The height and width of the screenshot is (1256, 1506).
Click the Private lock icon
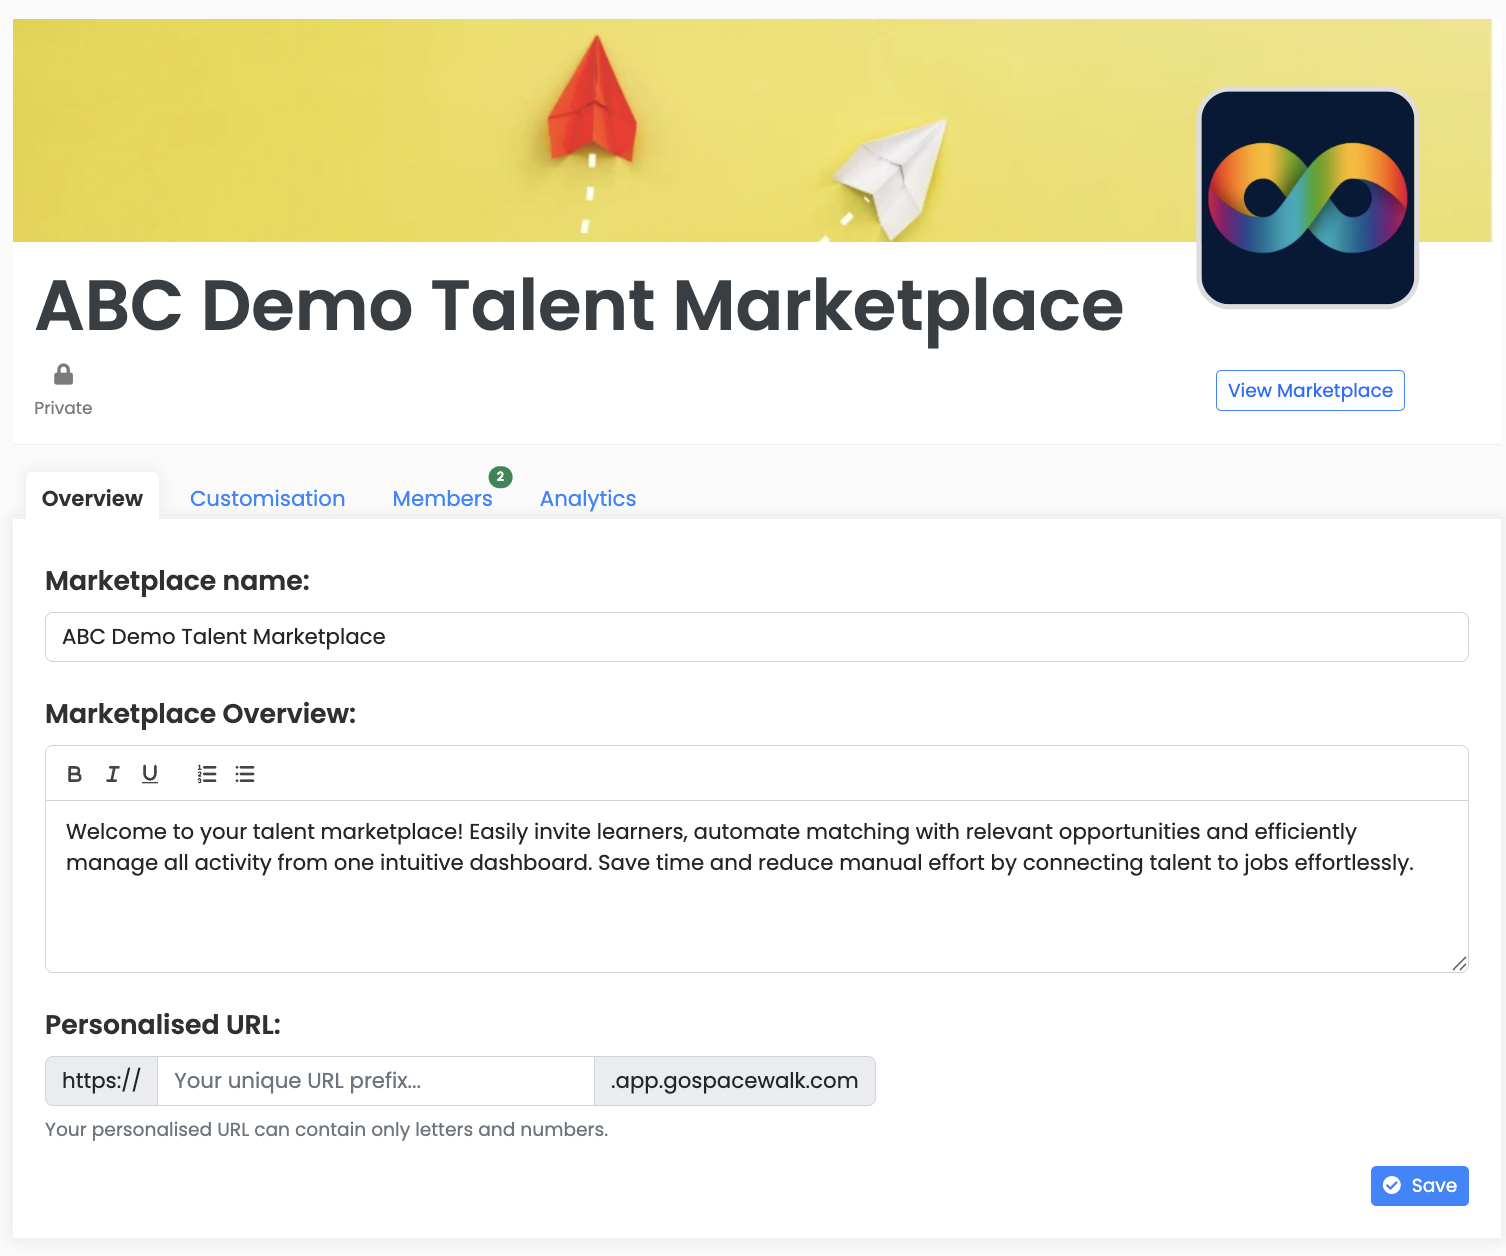63,375
